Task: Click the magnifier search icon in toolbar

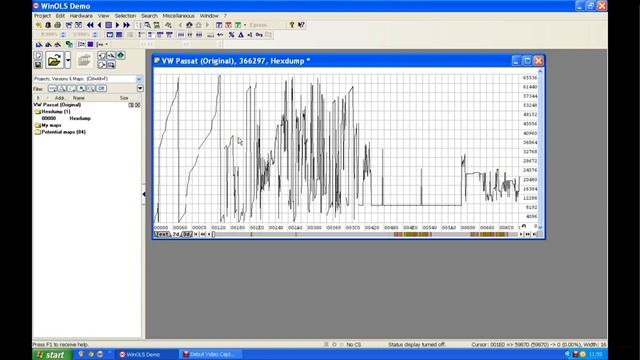Action: point(147,25)
